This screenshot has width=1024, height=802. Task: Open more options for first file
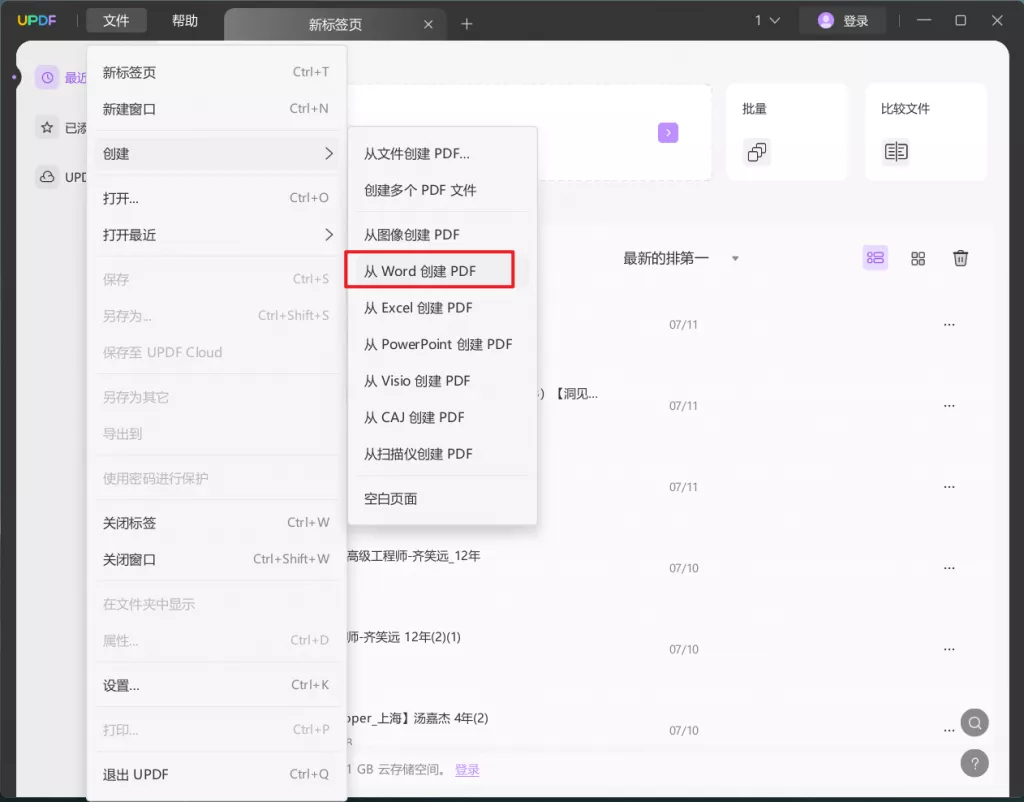tap(949, 325)
